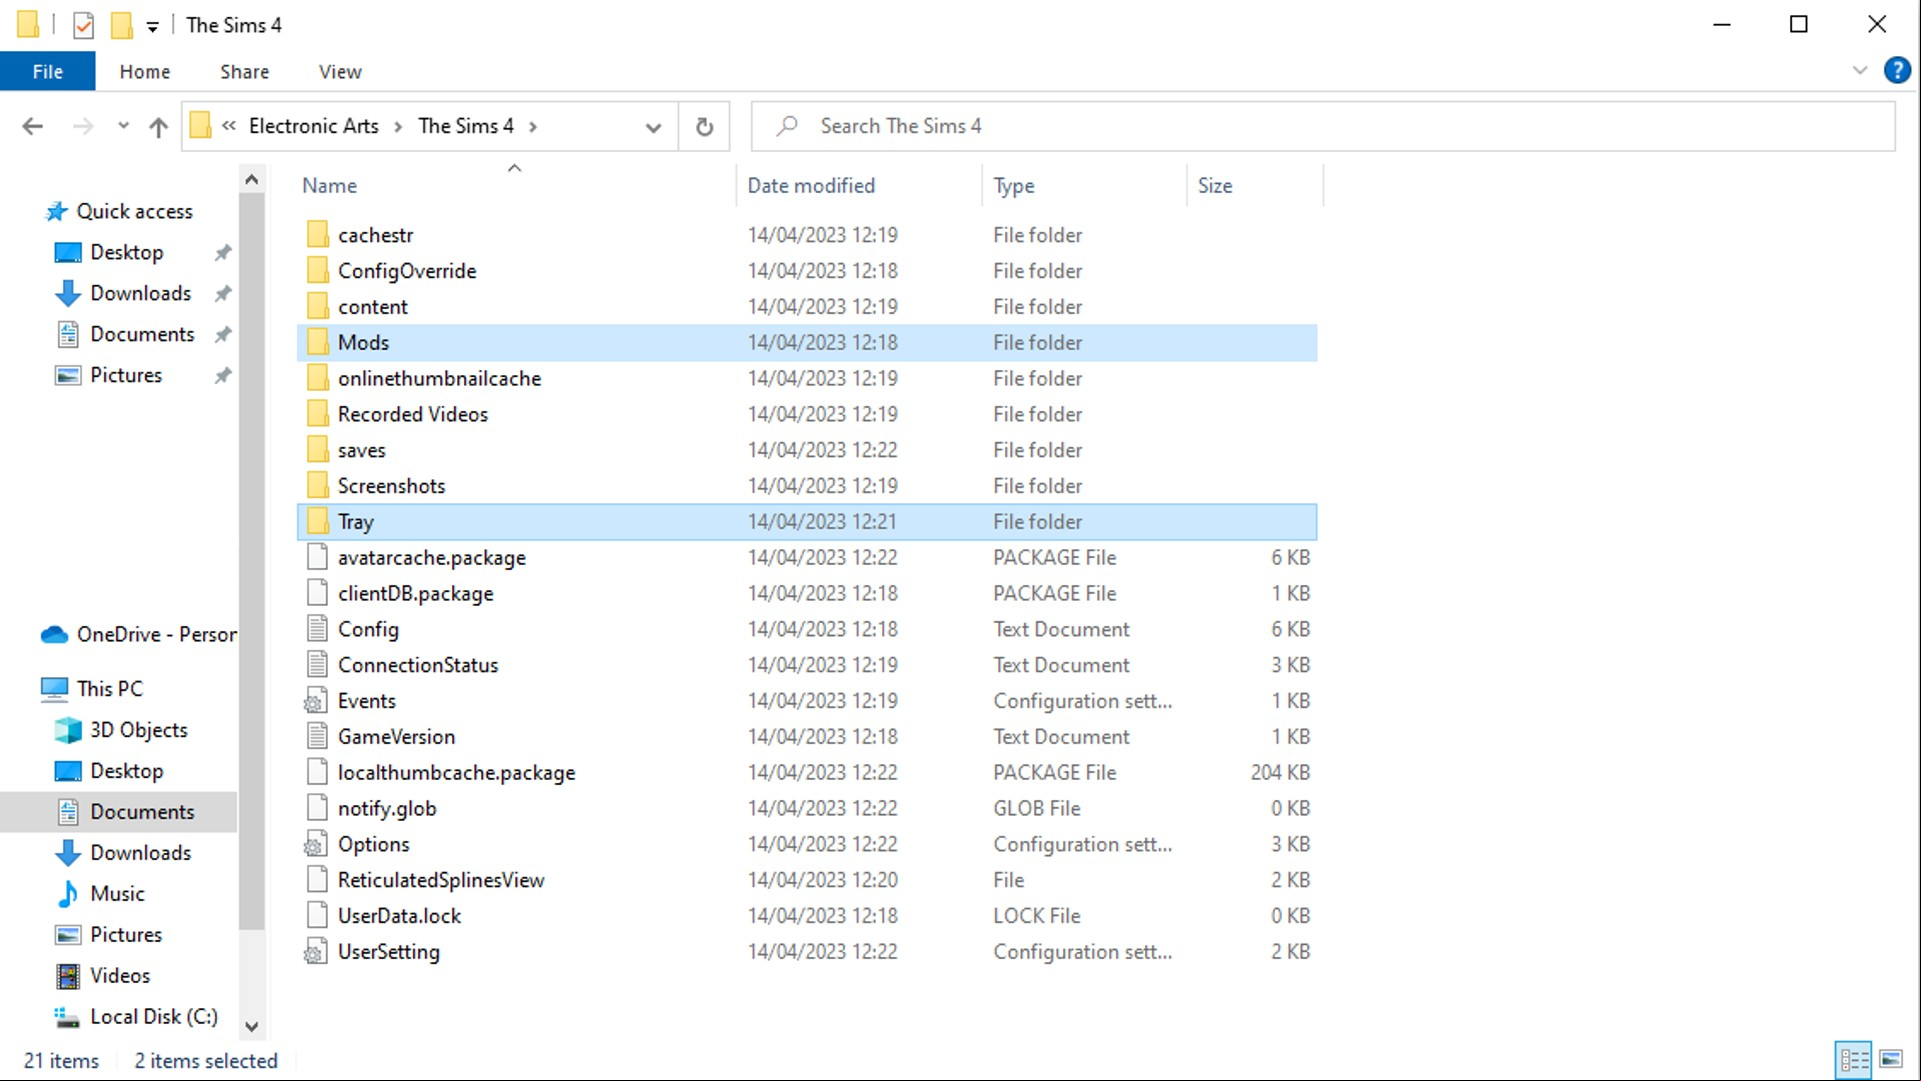Click the Config text document icon
1921x1081 pixels.
click(x=317, y=629)
